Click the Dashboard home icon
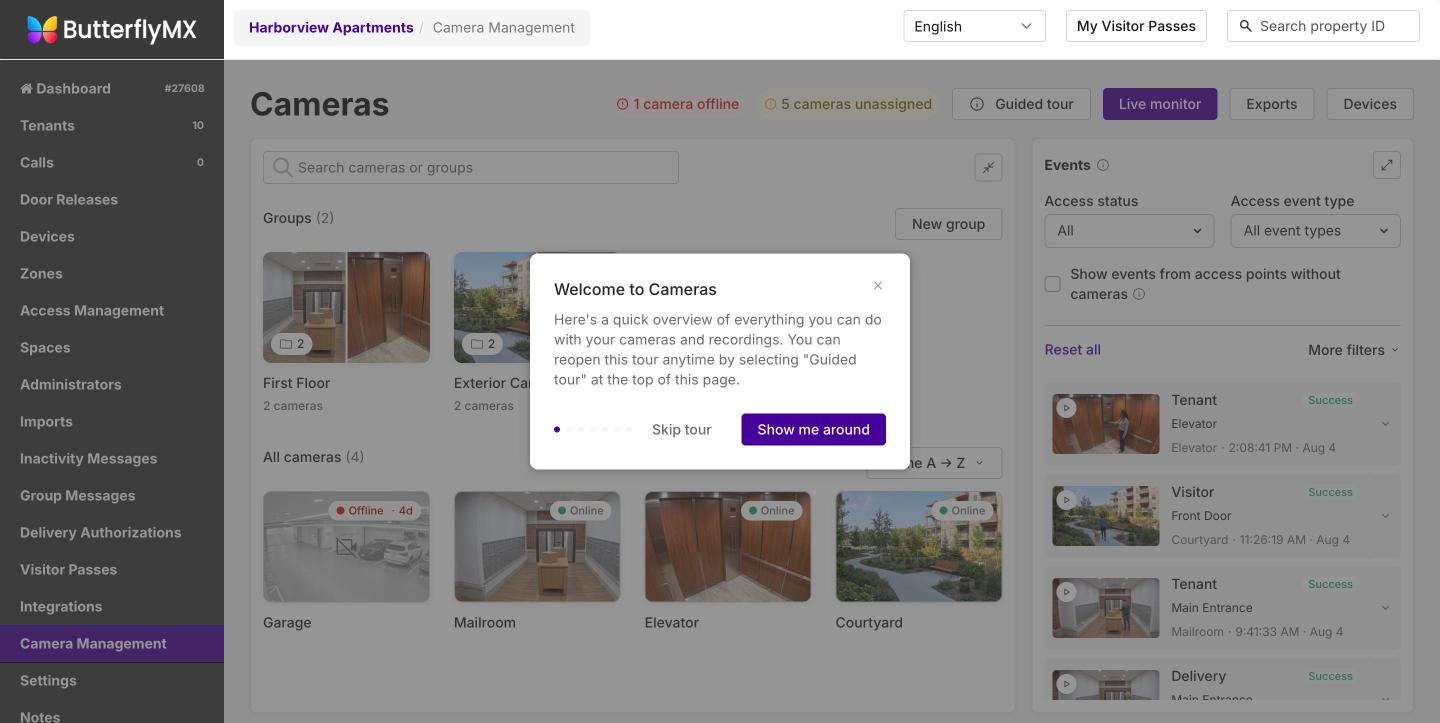Screen dimensions: 1440x723 point(26,88)
